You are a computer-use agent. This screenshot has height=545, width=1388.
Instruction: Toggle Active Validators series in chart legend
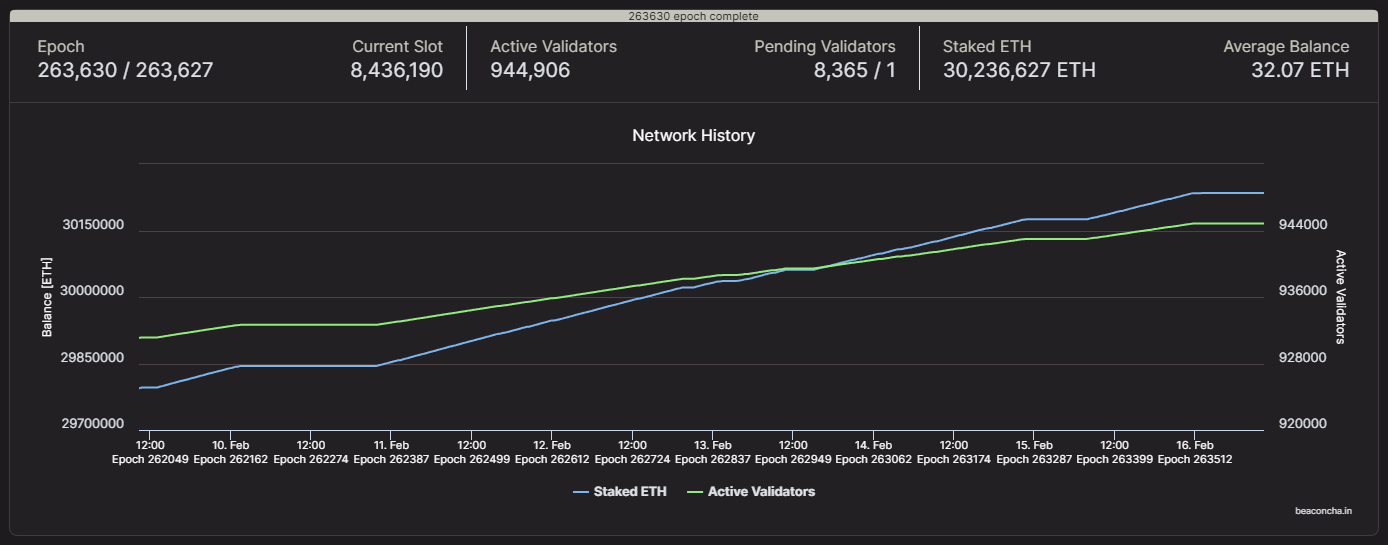tap(760, 492)
